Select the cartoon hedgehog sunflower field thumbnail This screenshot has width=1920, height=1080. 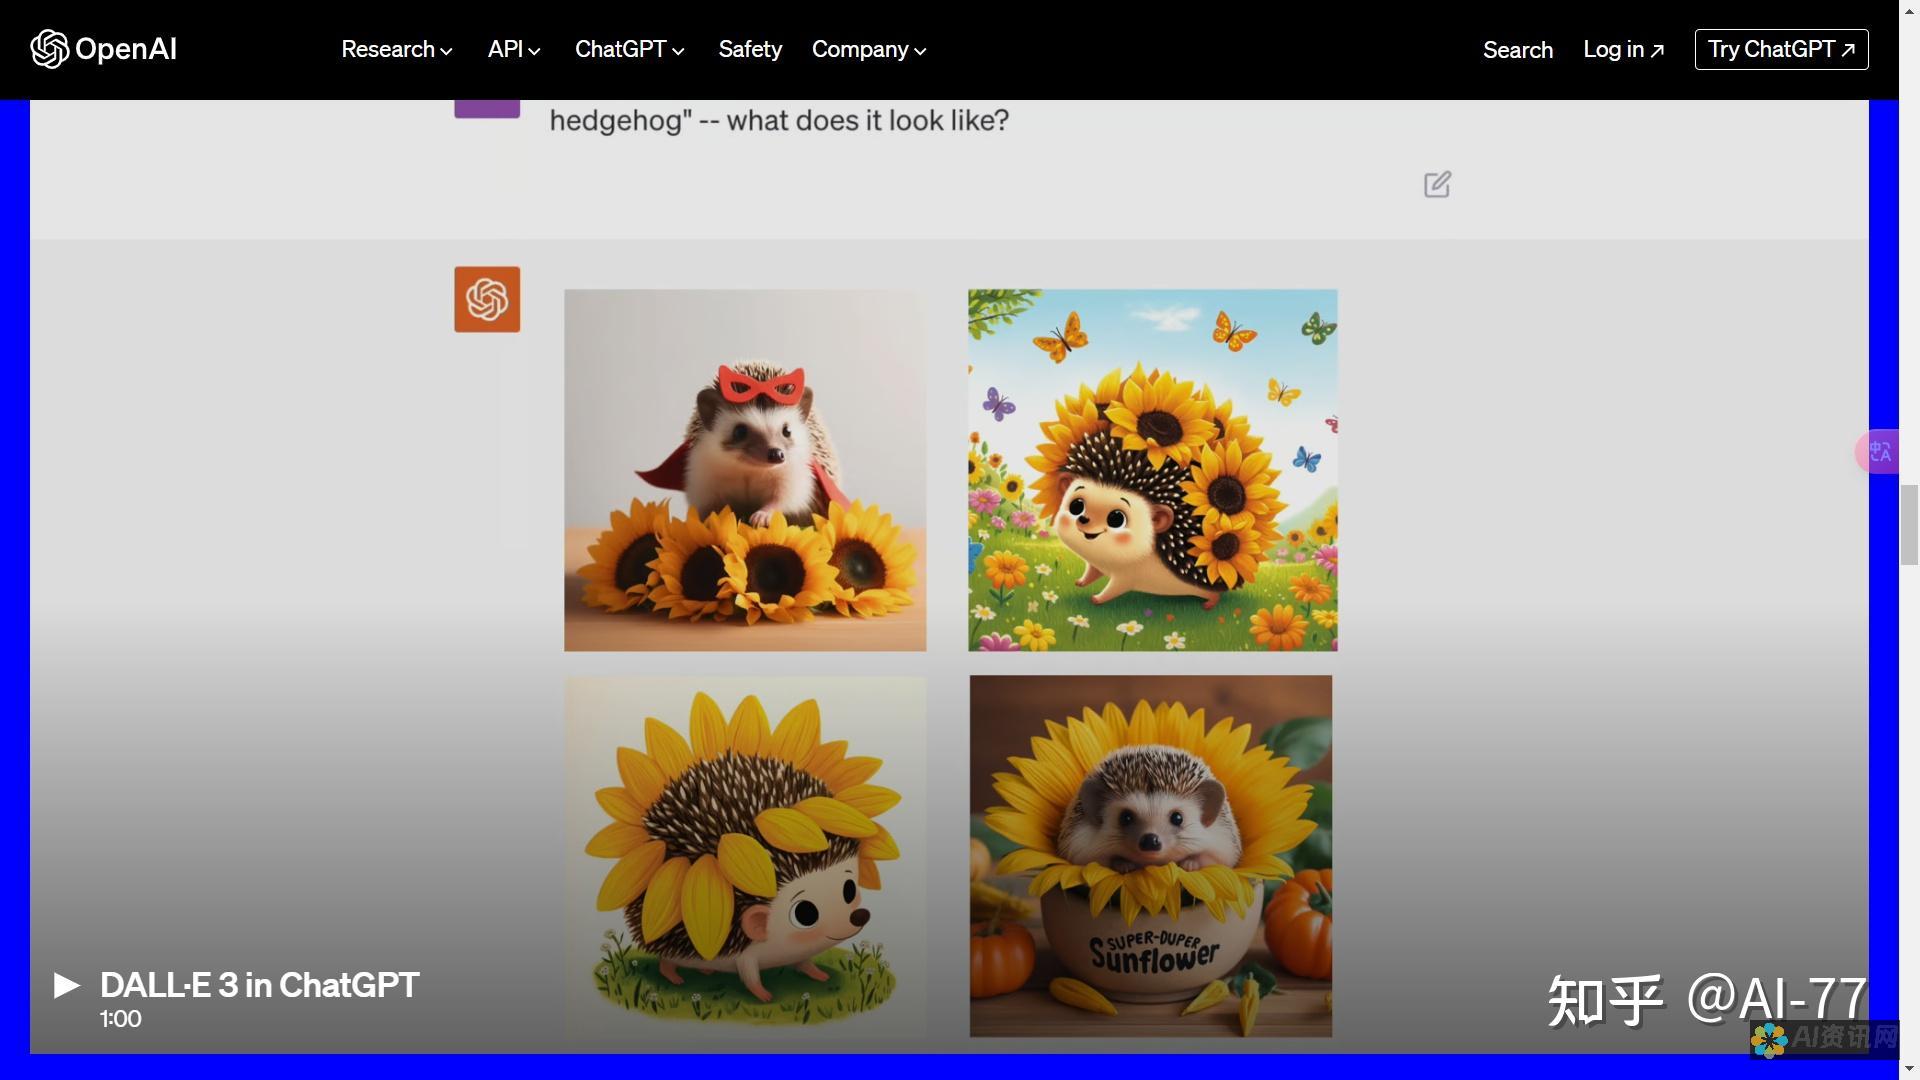coord(1151,469)
